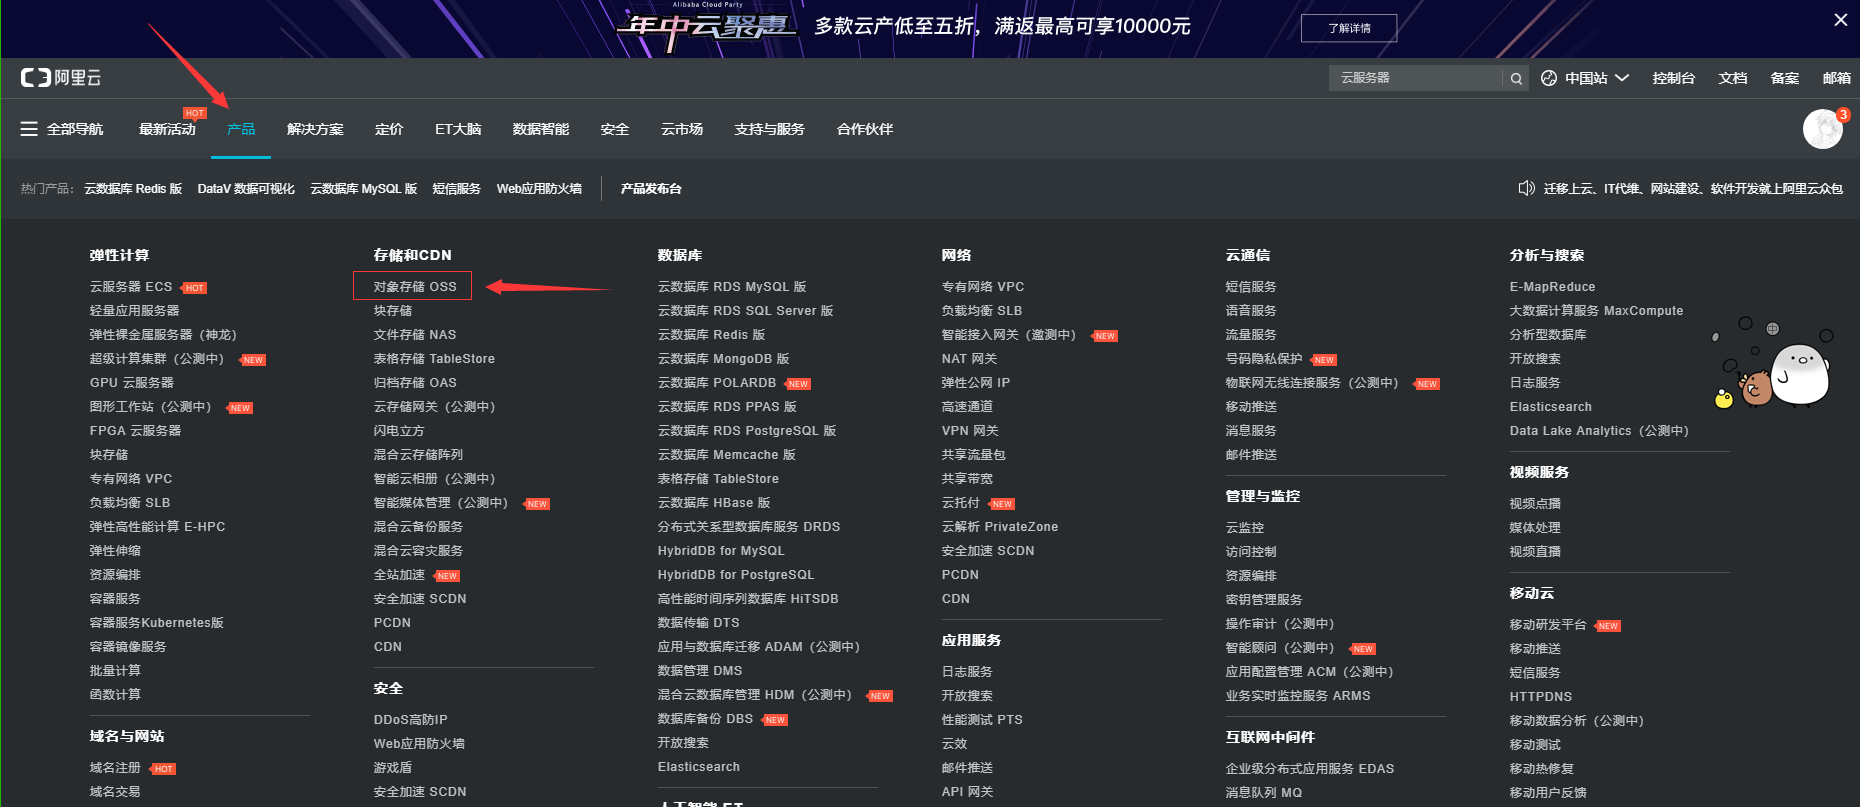Open 企业级分布式应用服务 EDAS

point(1310,769)
